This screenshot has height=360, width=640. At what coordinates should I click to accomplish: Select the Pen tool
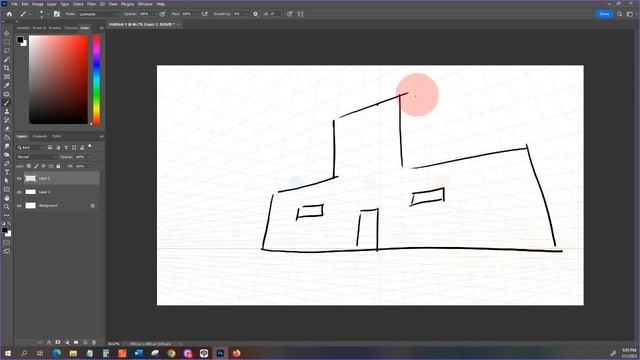(x=7, y=164)
